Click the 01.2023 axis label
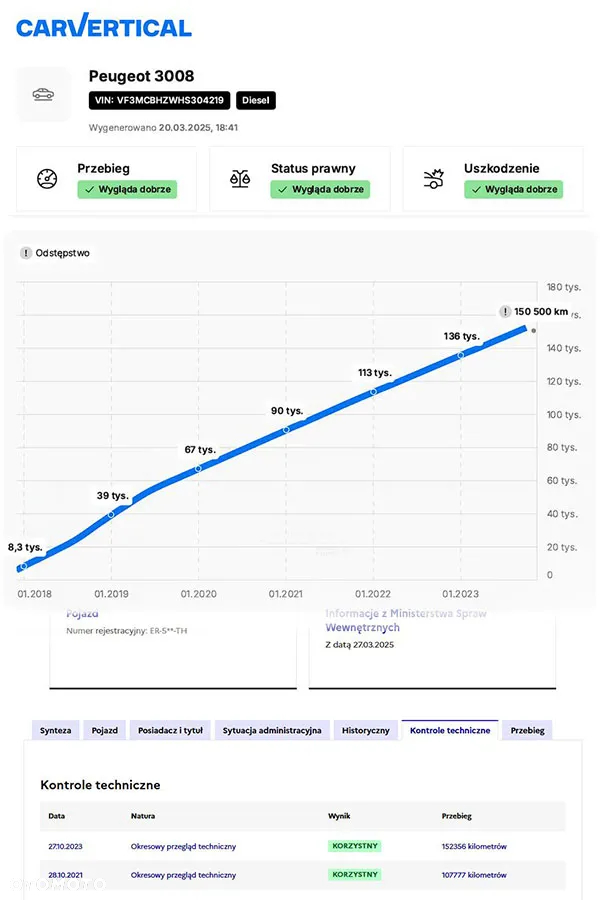This screenshot has height=900, width=600. click(460, 594)
